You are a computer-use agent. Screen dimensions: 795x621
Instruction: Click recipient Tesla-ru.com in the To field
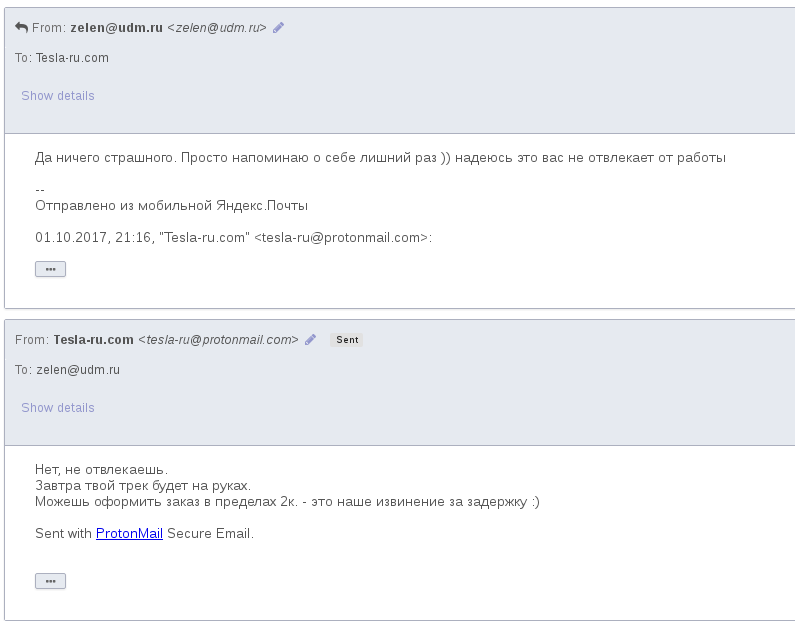point(72,58)
